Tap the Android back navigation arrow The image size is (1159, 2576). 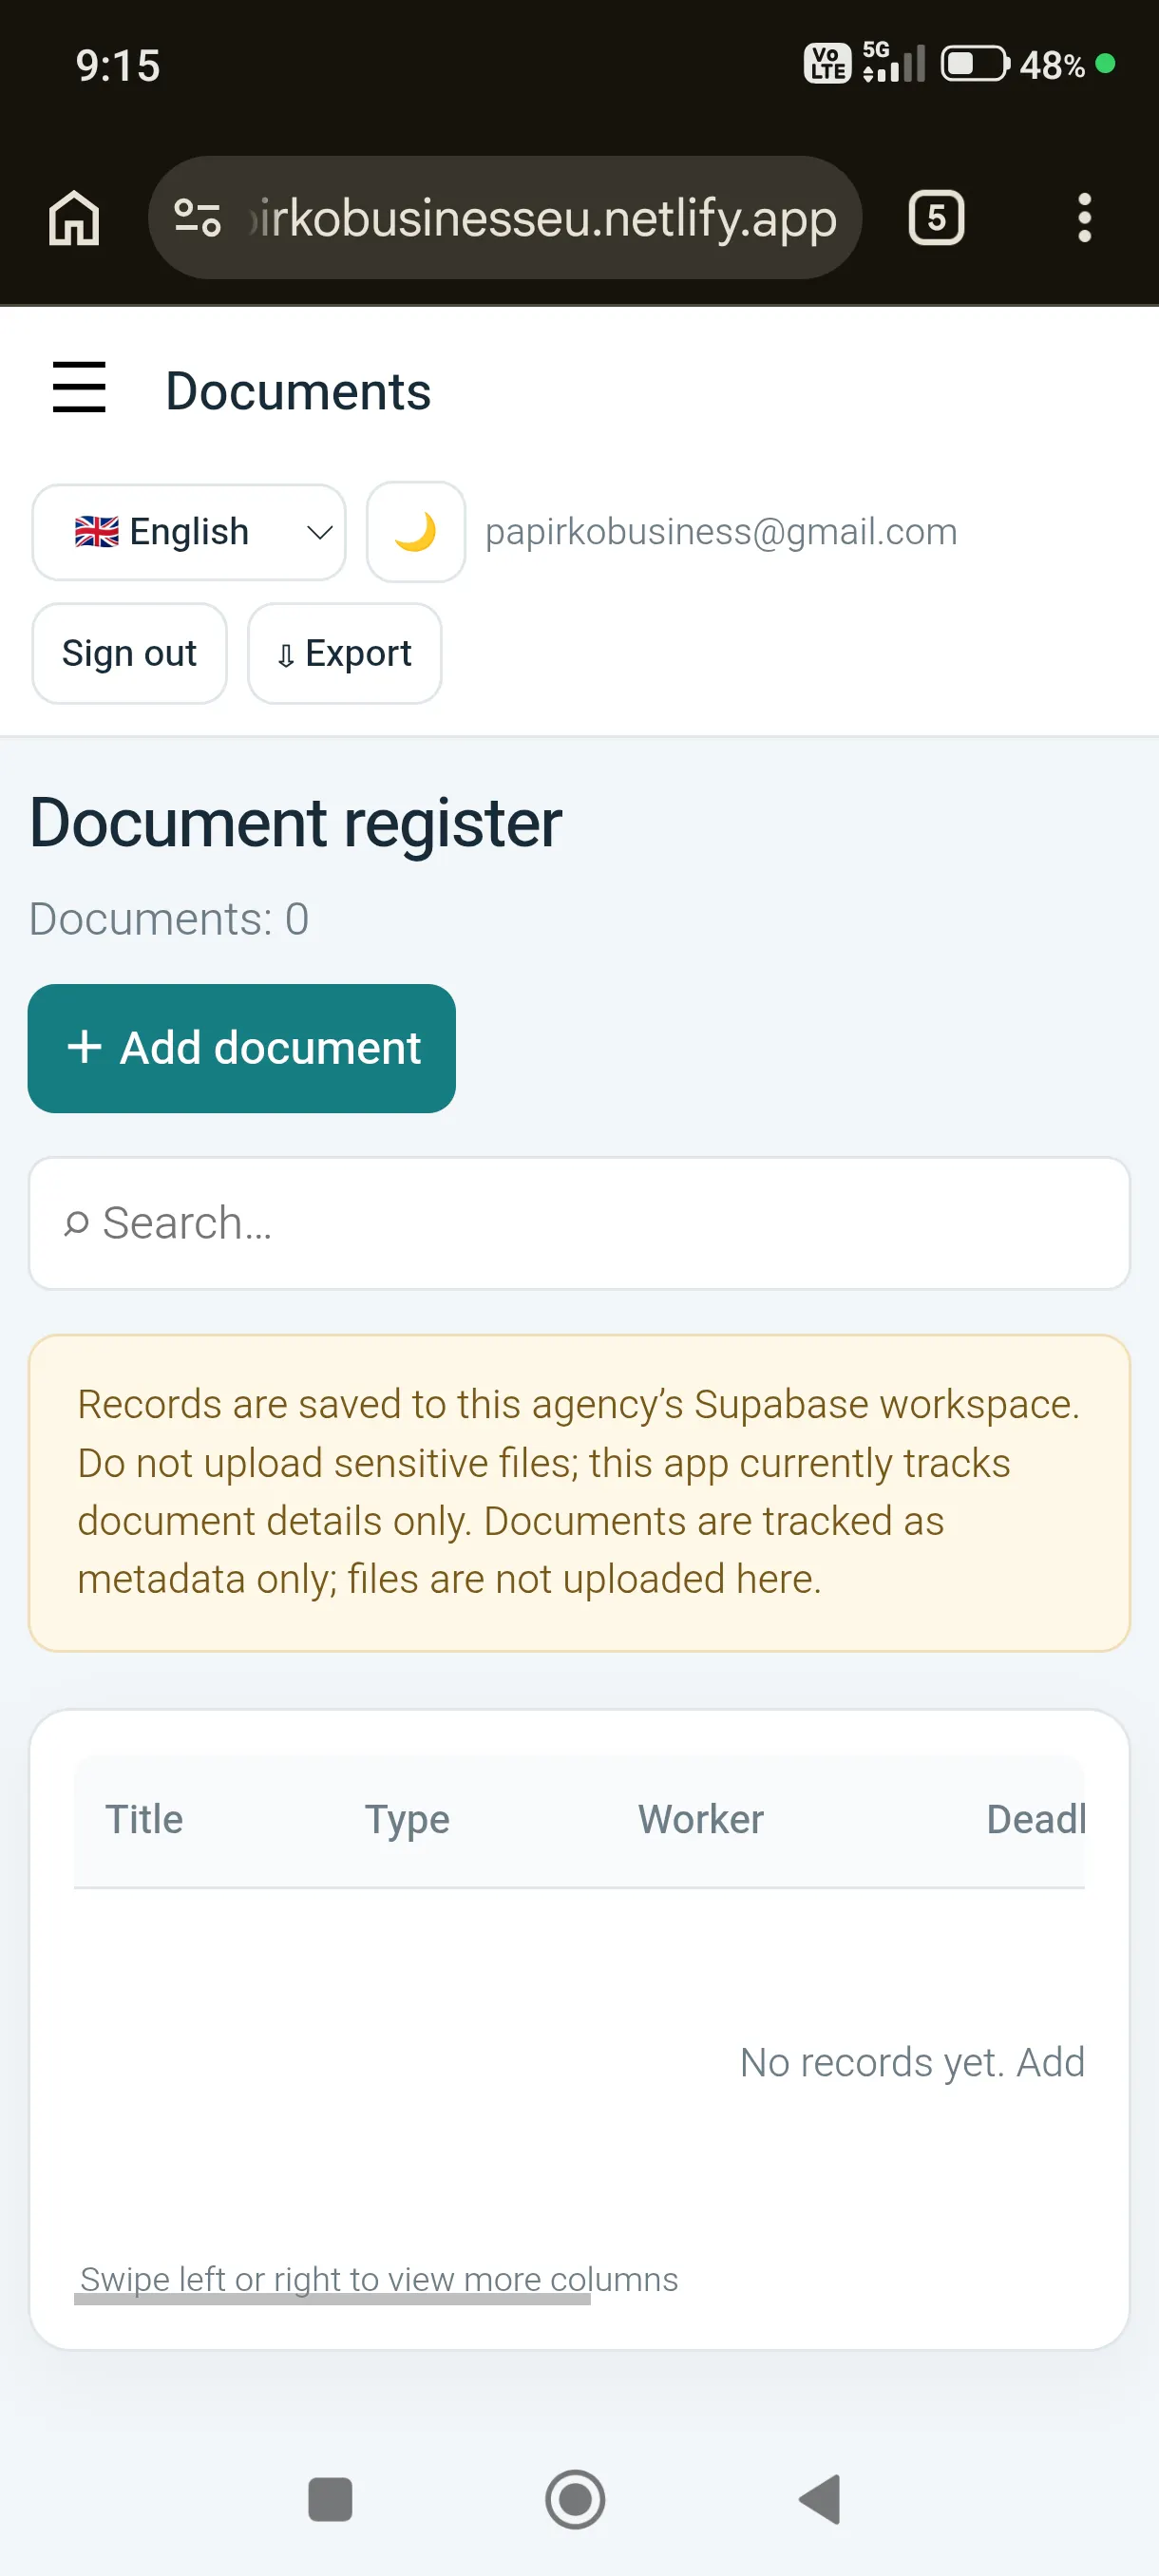(820, 2499)
